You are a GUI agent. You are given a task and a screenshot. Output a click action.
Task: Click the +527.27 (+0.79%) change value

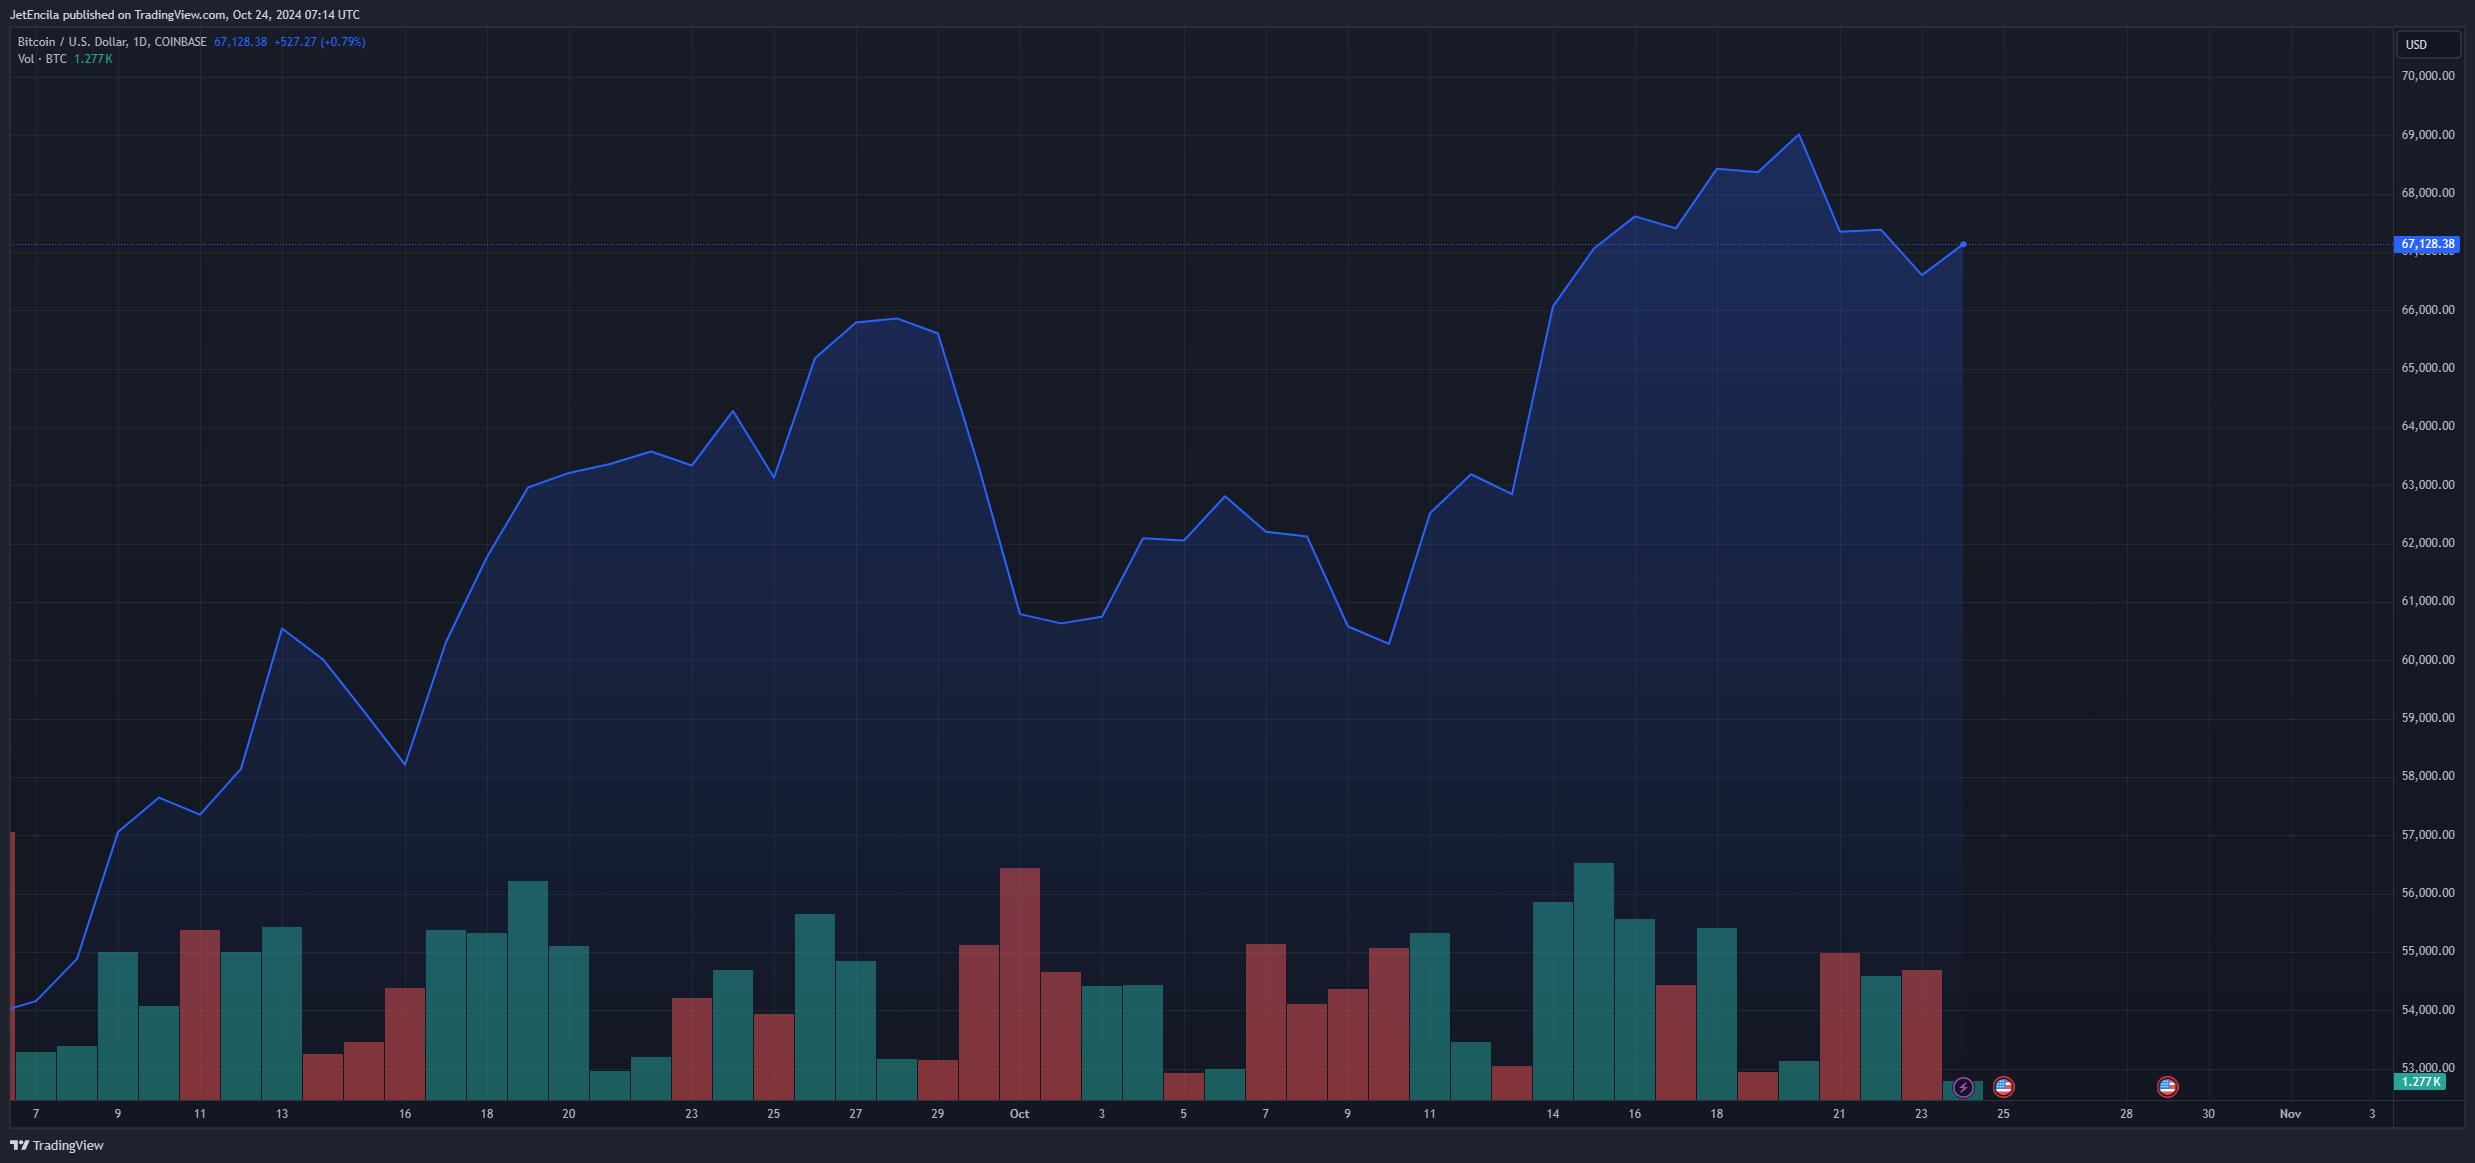click(320, 42)
